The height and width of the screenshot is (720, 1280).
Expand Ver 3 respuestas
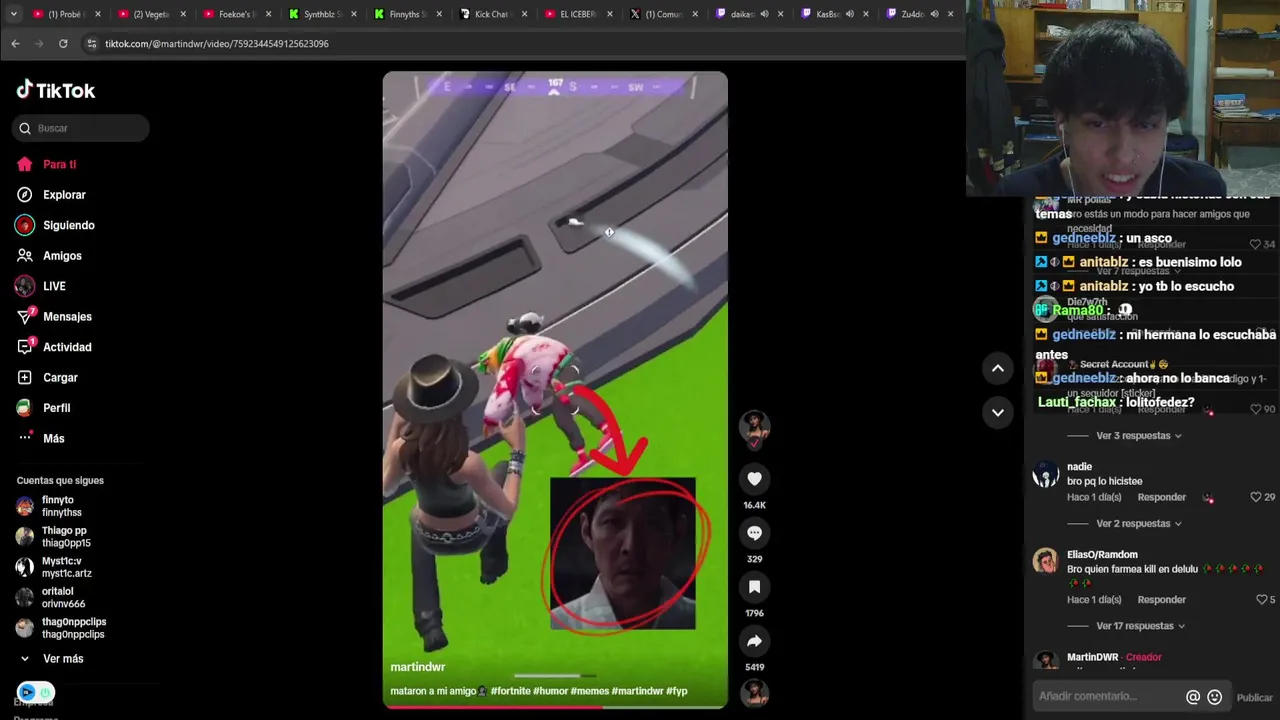point(1139,436)
